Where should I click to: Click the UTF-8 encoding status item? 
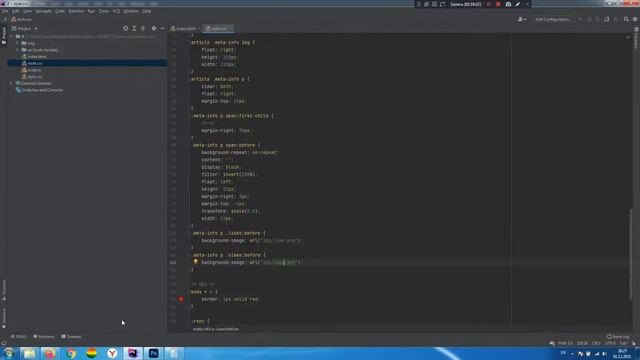[x=610, y=344]
